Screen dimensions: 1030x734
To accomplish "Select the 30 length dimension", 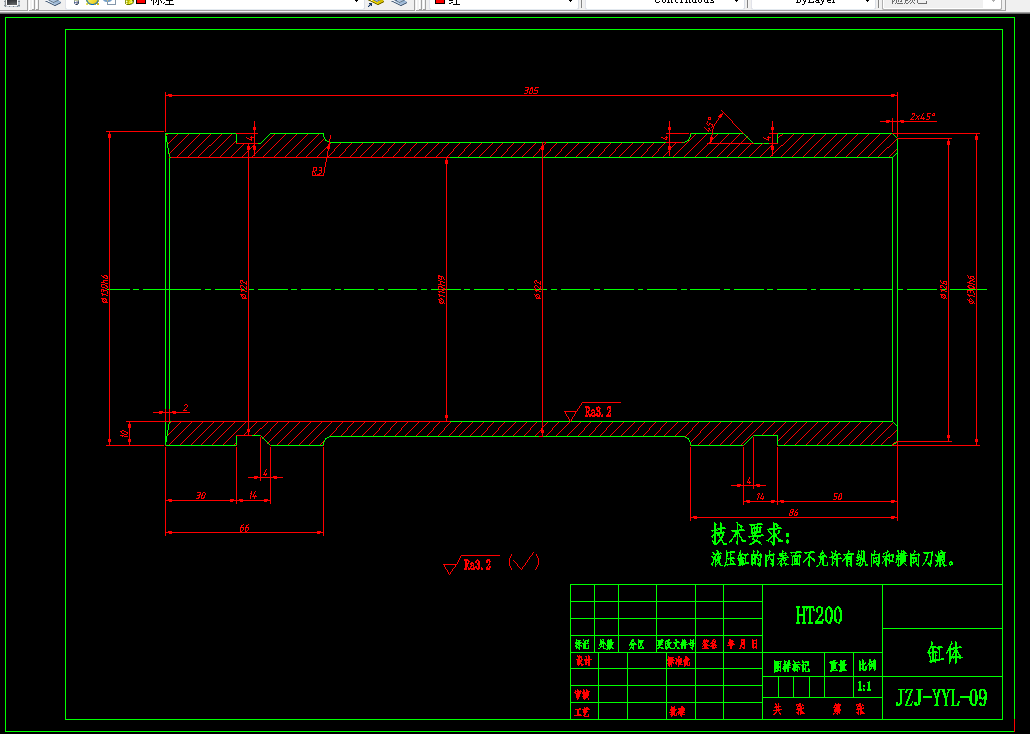I will click(201, 495).
